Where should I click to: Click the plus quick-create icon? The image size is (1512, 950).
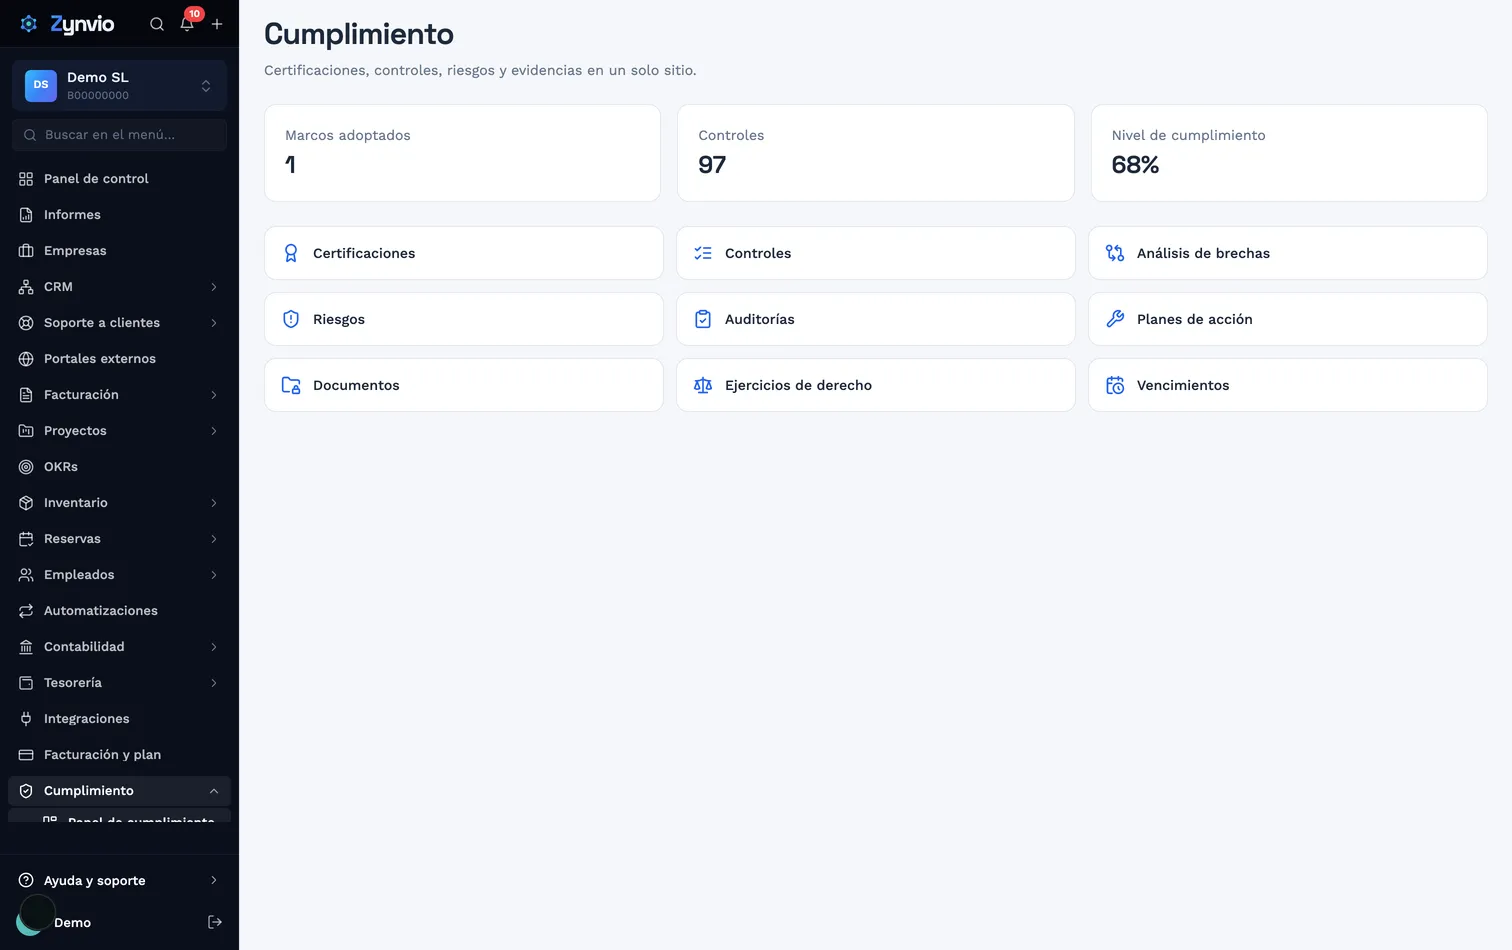click(217, 24)
